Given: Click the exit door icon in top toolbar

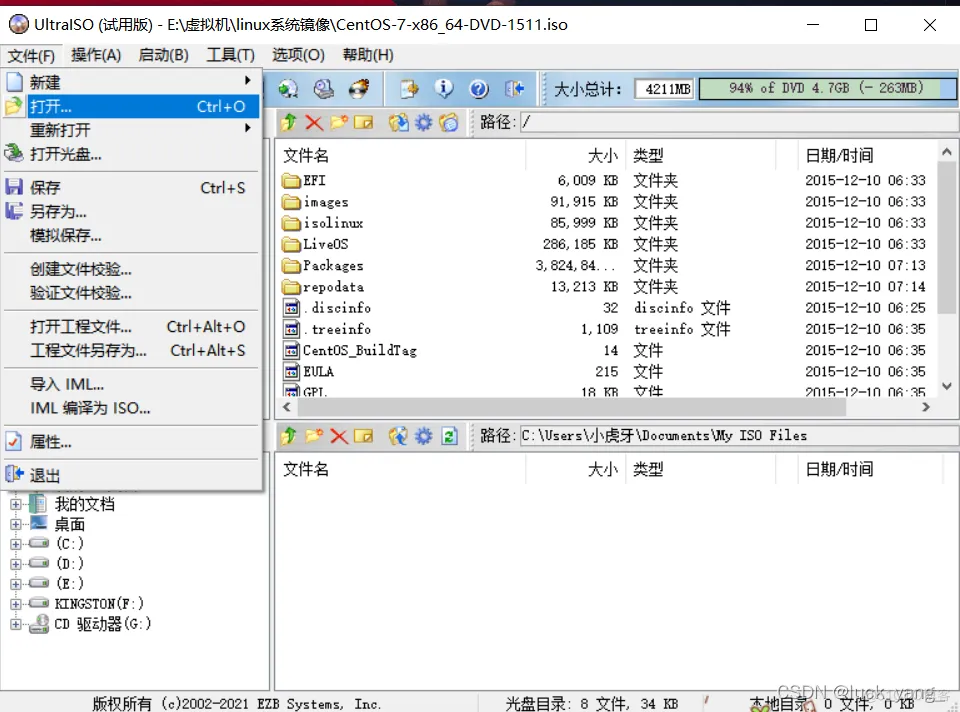Looking at the screenshot, I should coord(514,90).
